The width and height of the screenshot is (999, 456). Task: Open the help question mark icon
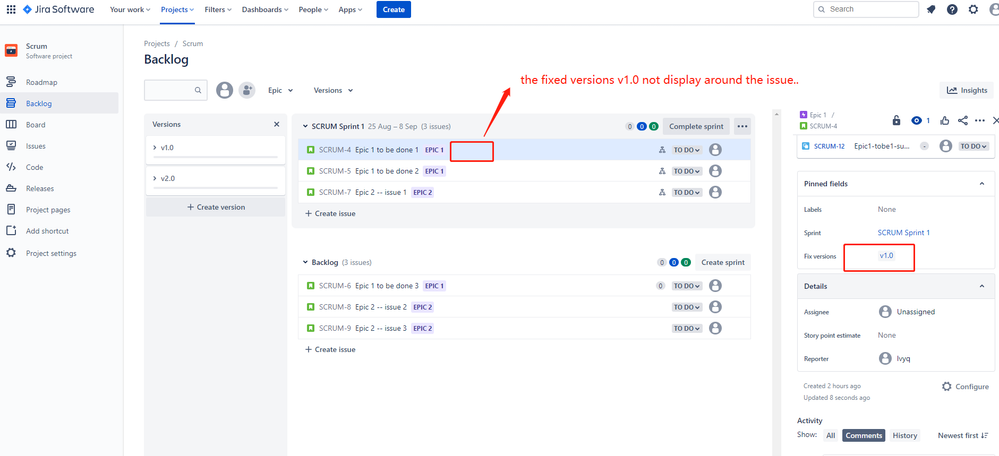coord(952,10)
